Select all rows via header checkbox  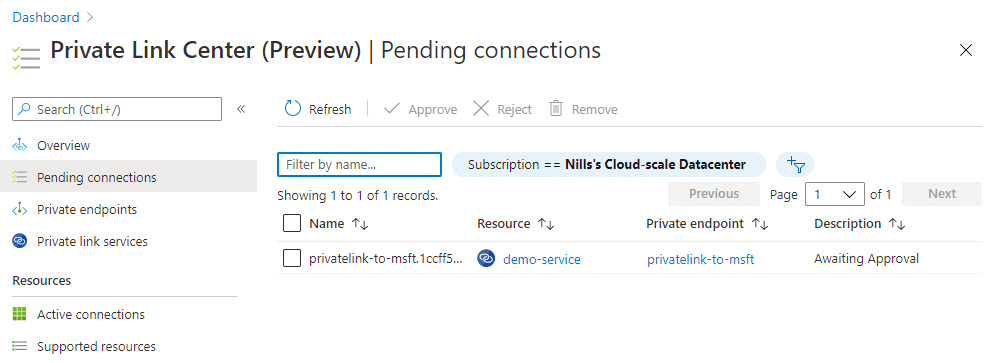coord(292,224)
